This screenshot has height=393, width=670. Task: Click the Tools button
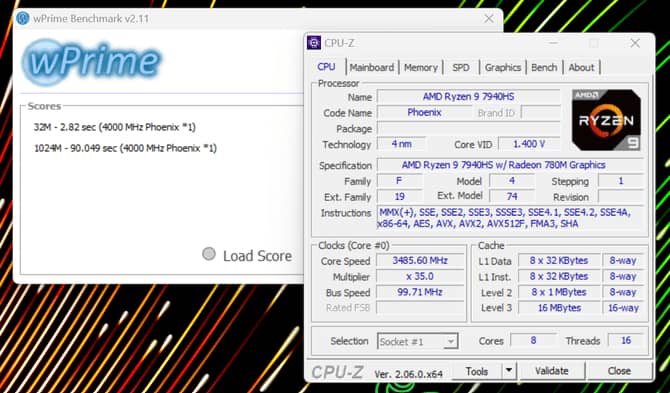point(477,371)
